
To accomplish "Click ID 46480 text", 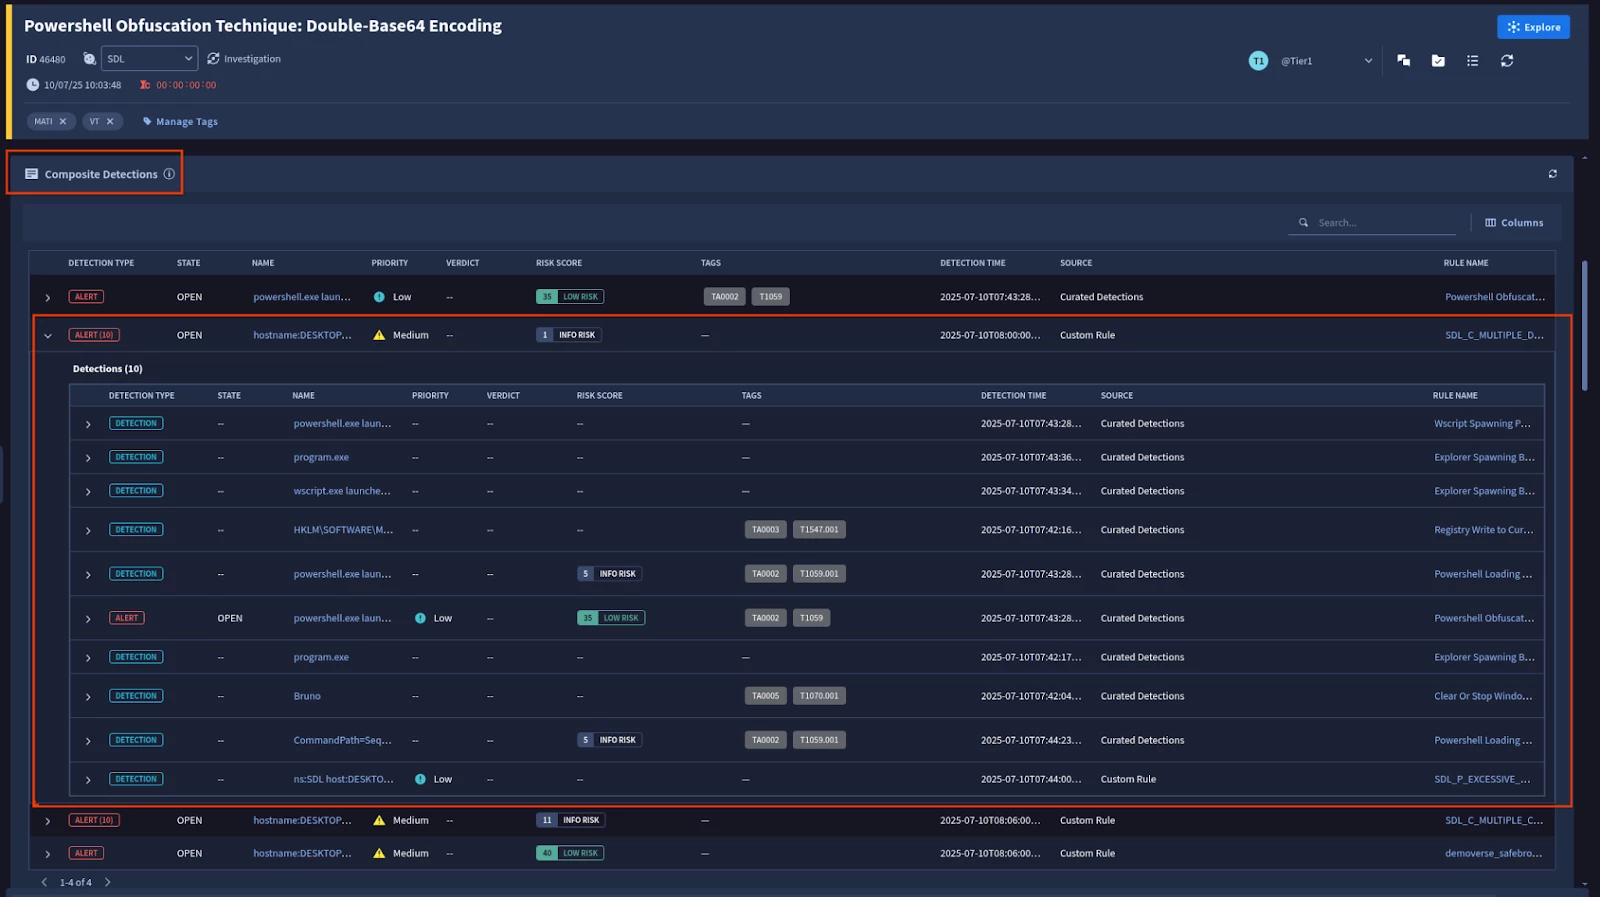I will tap(45, 60).
